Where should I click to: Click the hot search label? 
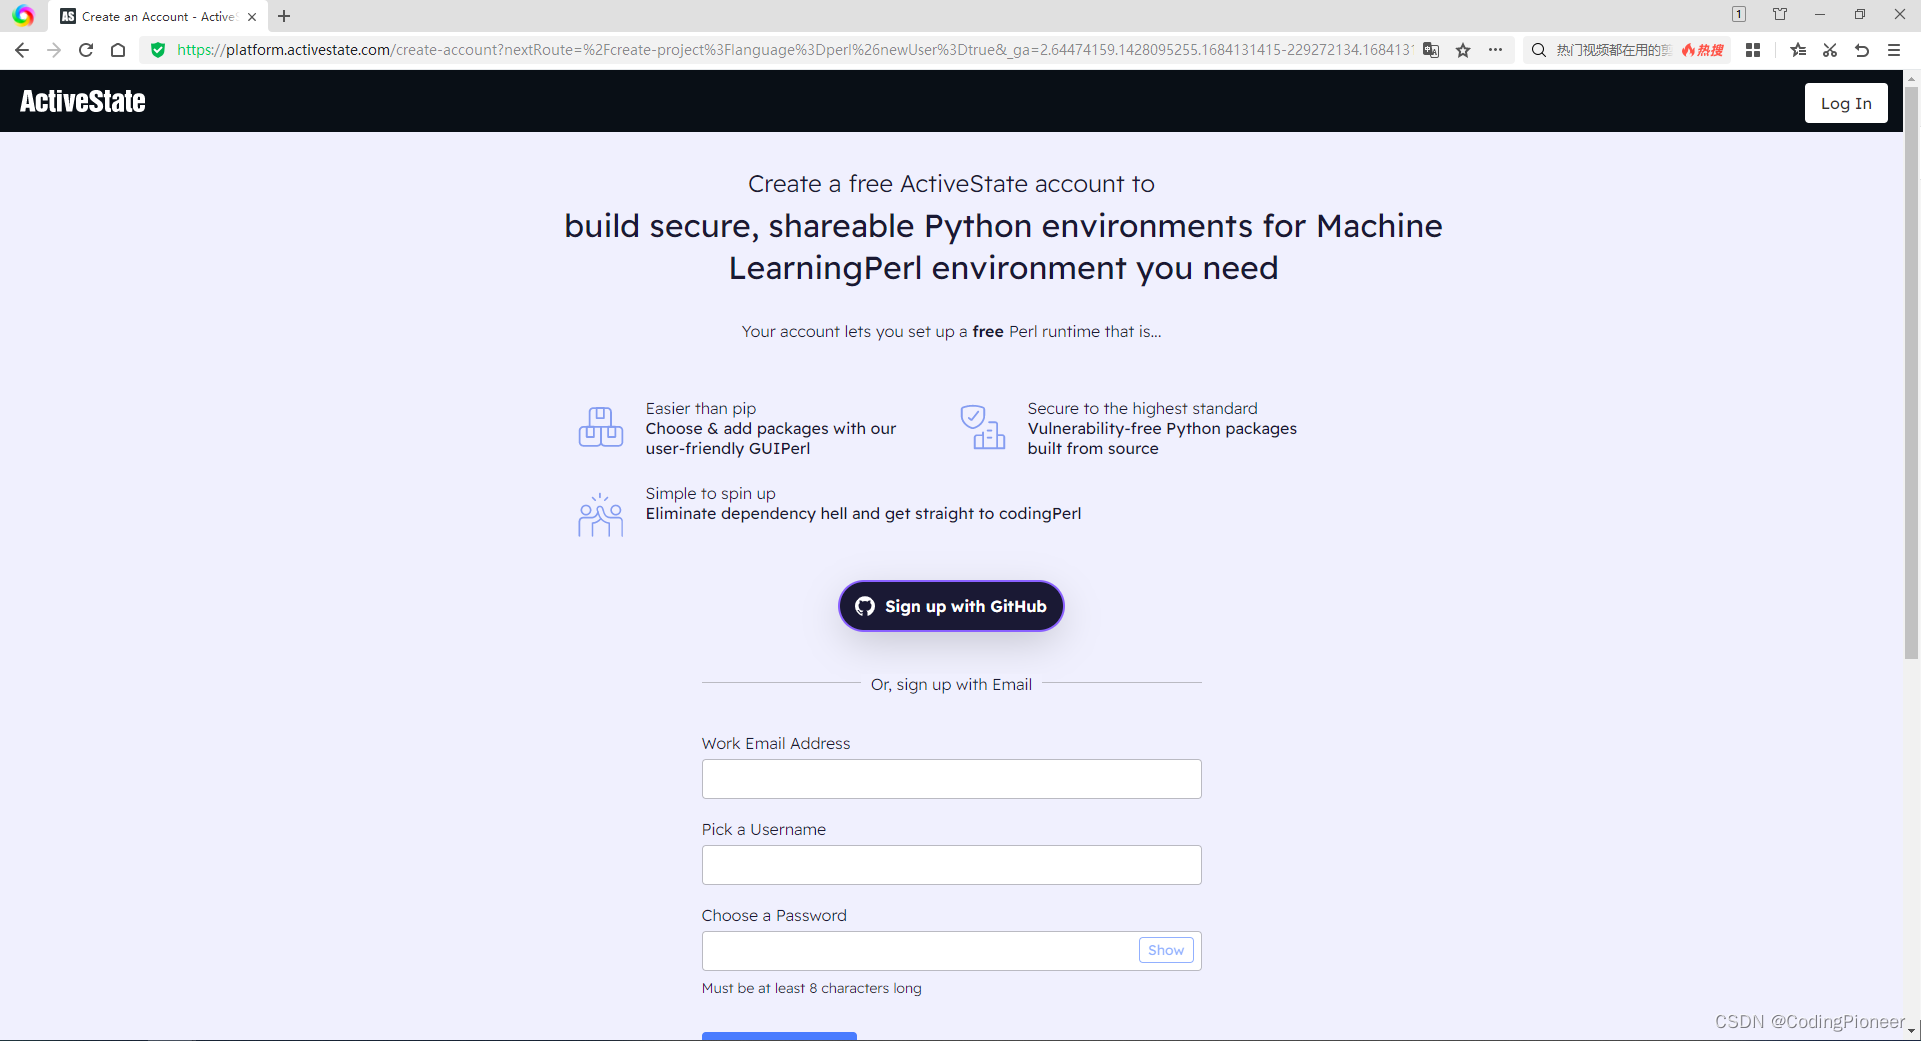1703,50
